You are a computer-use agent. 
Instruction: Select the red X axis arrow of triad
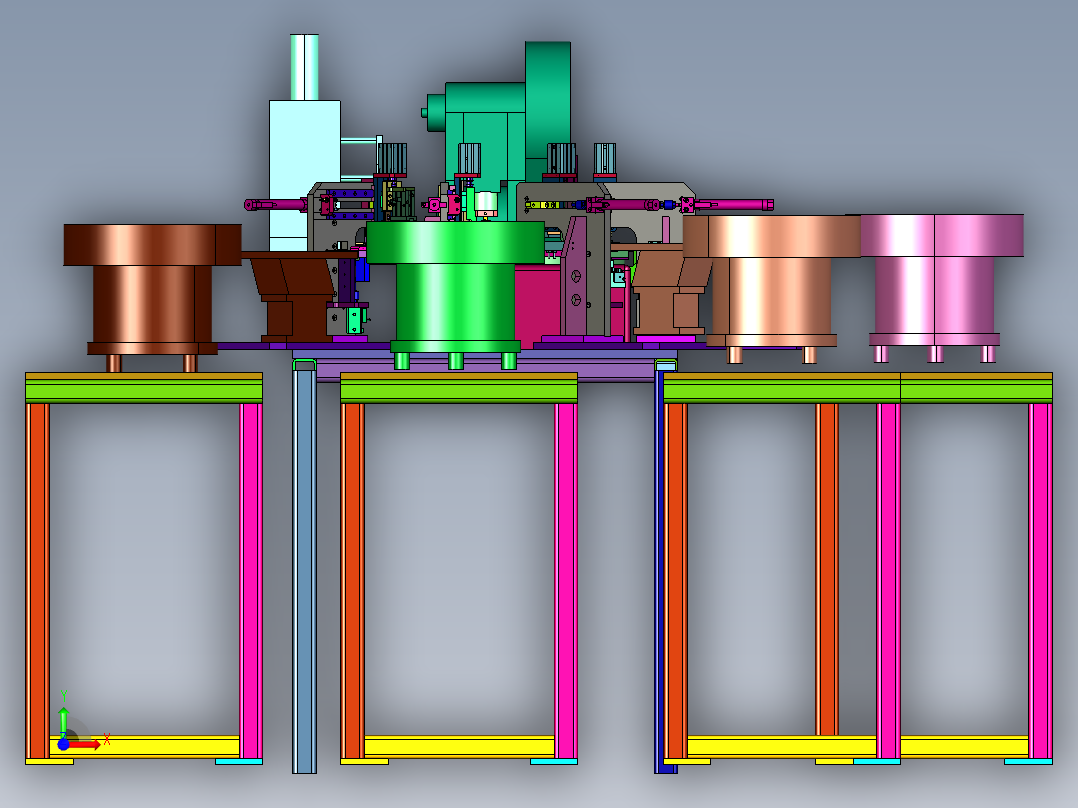tap(85, 745)
